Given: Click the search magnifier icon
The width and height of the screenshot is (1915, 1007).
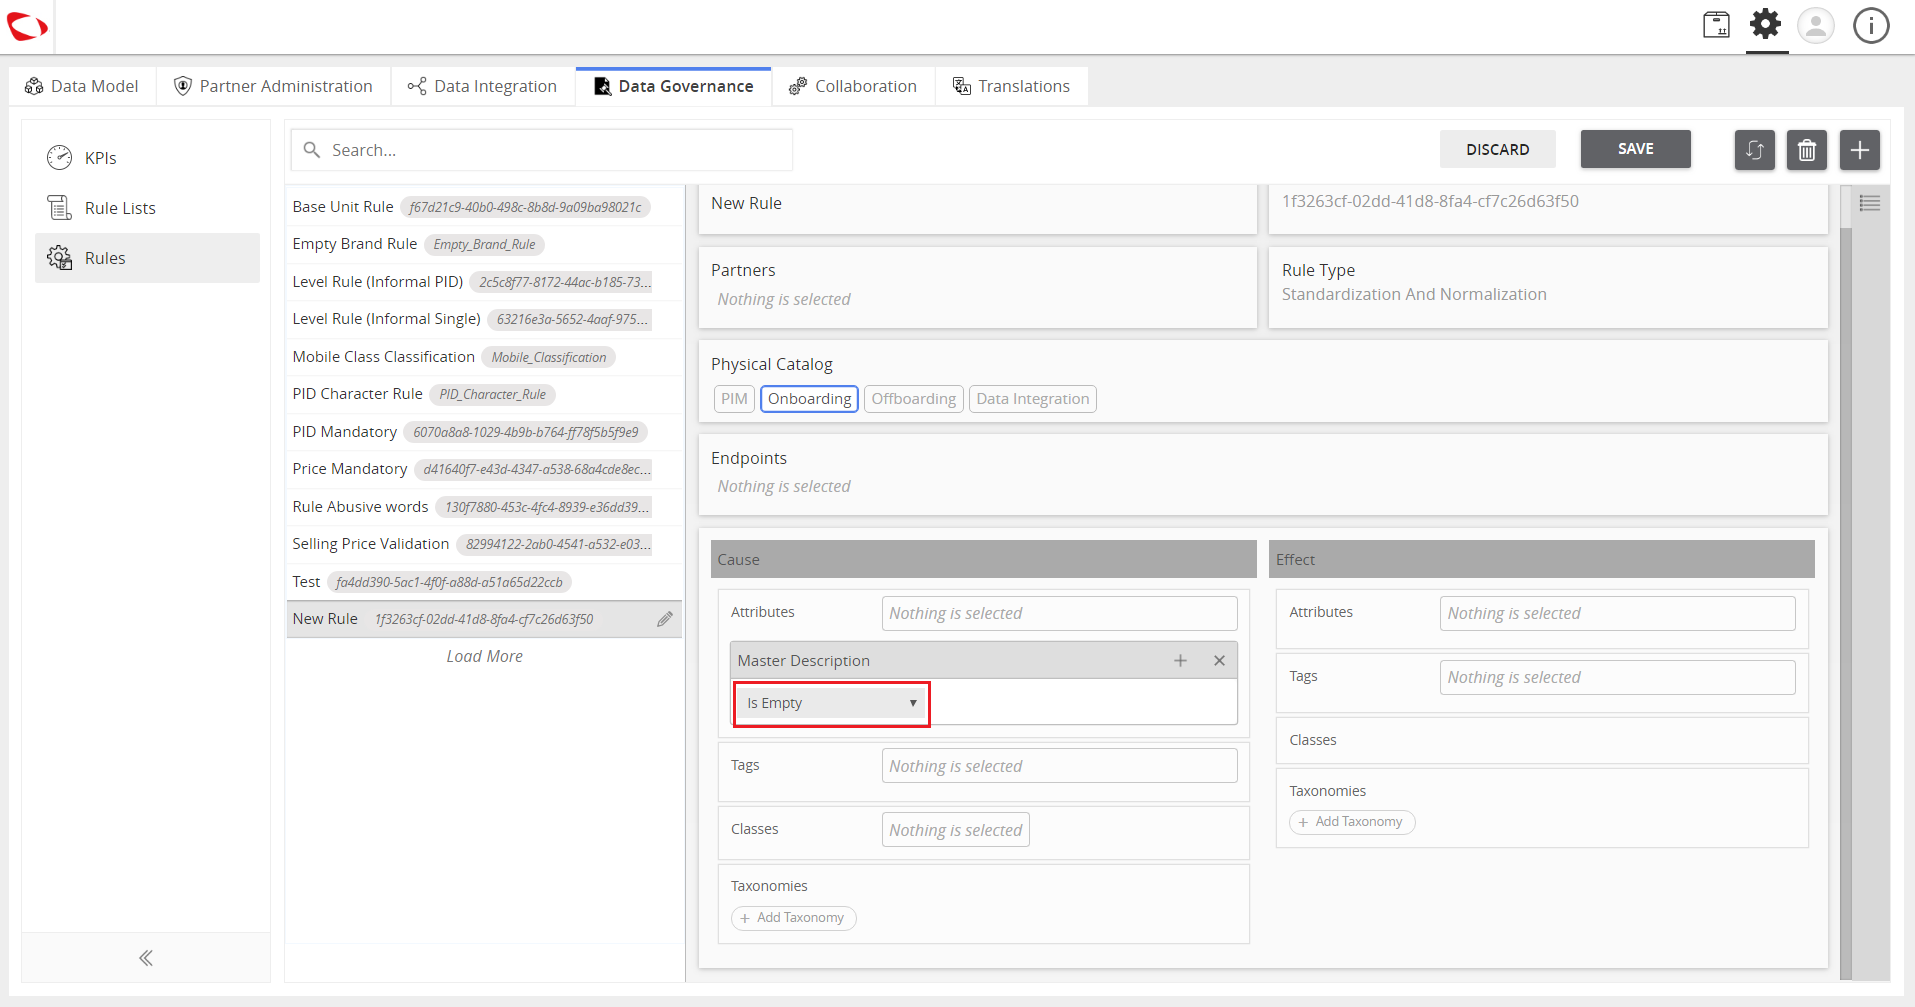Looking at the screenshot, I should [312, 150].
